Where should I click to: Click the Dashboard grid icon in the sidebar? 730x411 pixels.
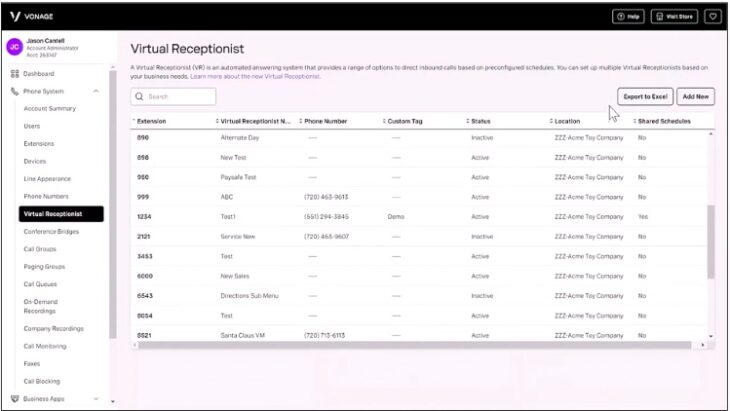pos(14,74)
